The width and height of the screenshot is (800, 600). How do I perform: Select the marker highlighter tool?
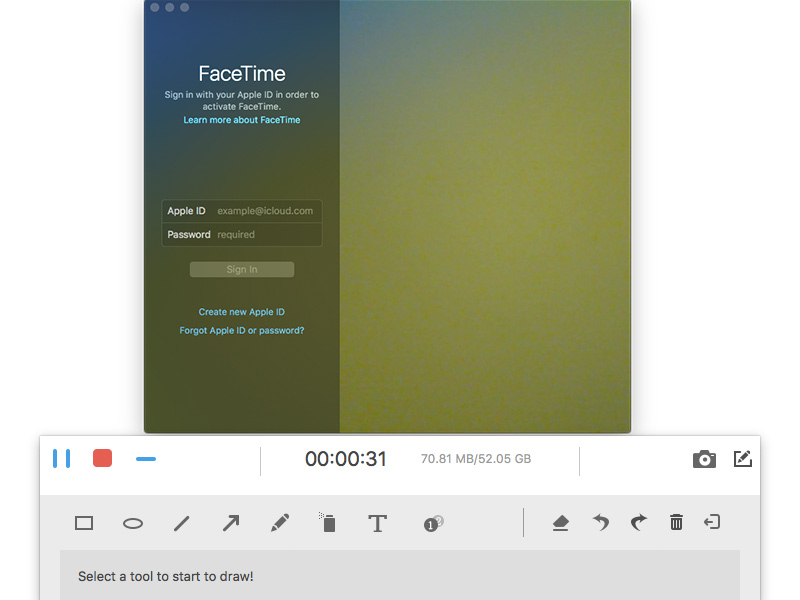click(328, 522)
